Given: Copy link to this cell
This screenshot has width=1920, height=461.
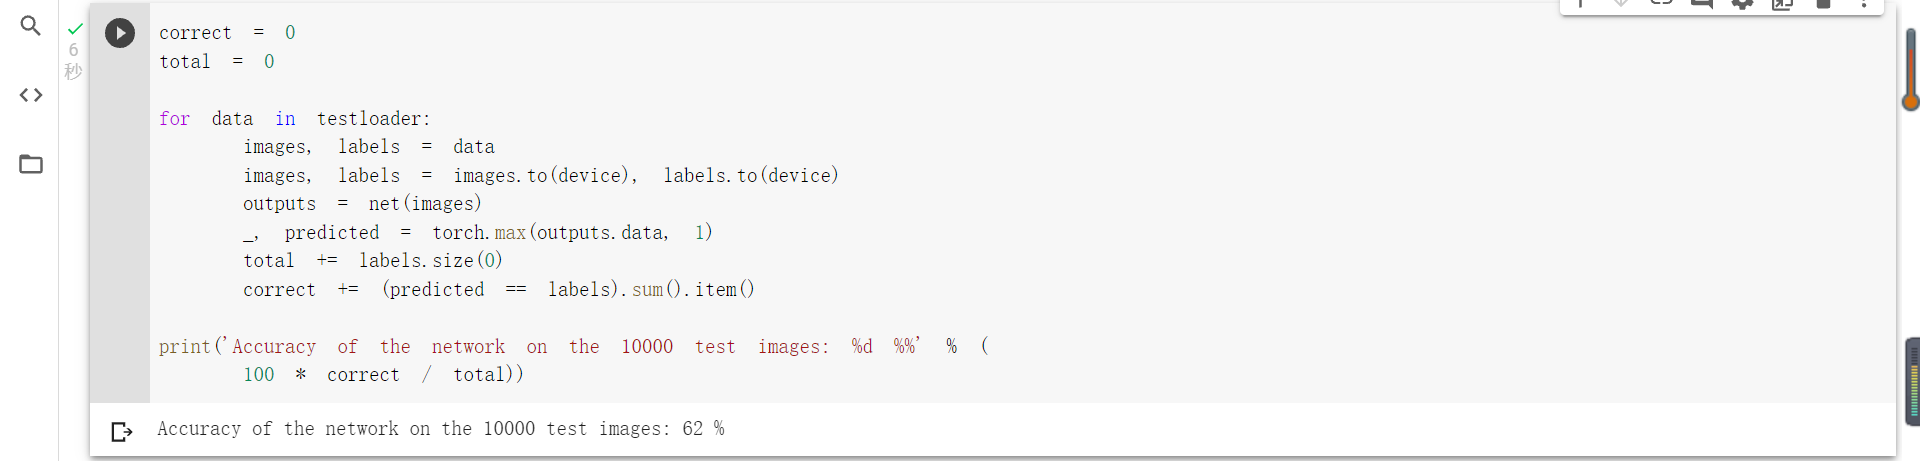Looking at the screenshot, I should click(1661, 4).
